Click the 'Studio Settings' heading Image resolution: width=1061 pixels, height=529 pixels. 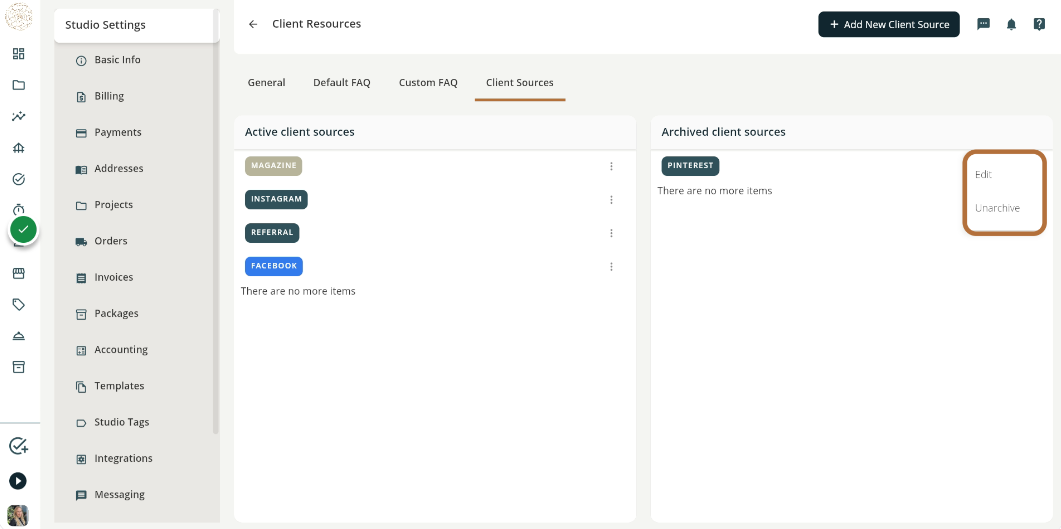point(106,26)
